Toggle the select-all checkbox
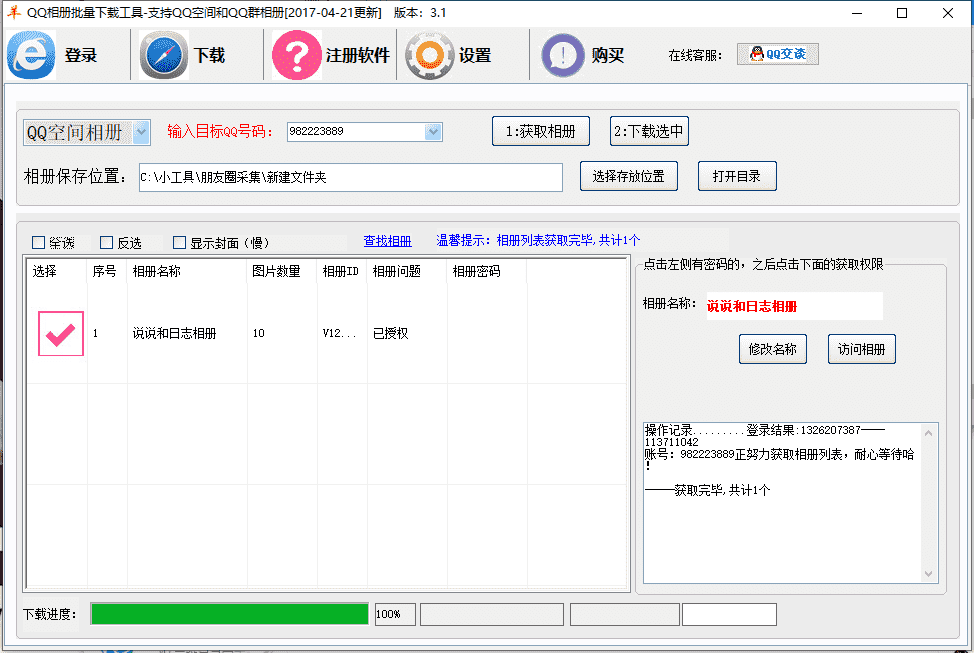Viewport: 974px width, 653px height. click(x=39, y=242)
